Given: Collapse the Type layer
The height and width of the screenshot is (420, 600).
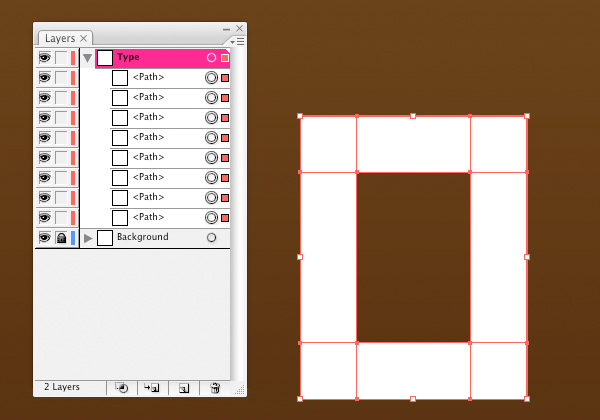Looking at the screenshot, I should (x=88, y=58).
